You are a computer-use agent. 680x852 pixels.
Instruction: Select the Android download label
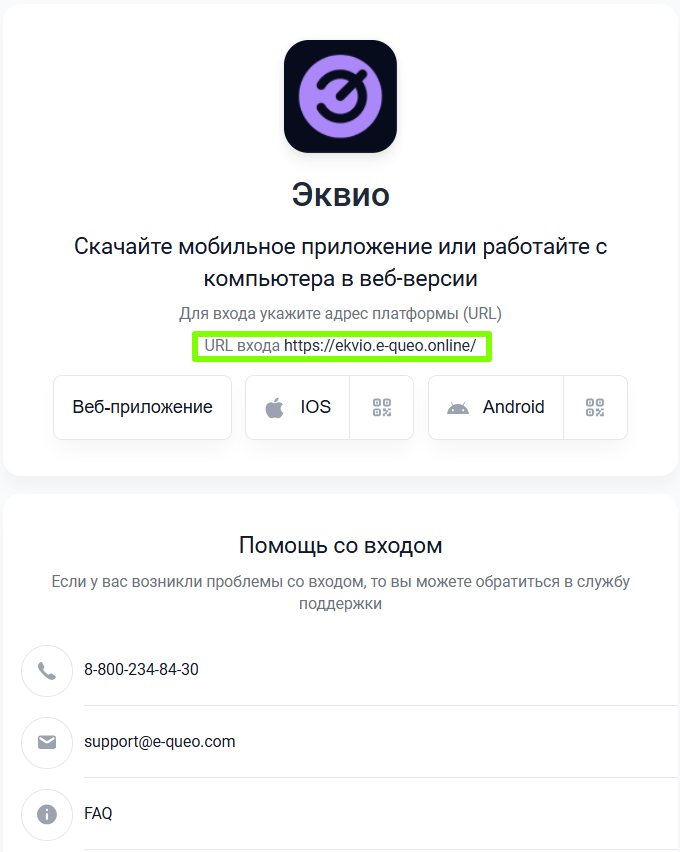click(x=513, y=407)
